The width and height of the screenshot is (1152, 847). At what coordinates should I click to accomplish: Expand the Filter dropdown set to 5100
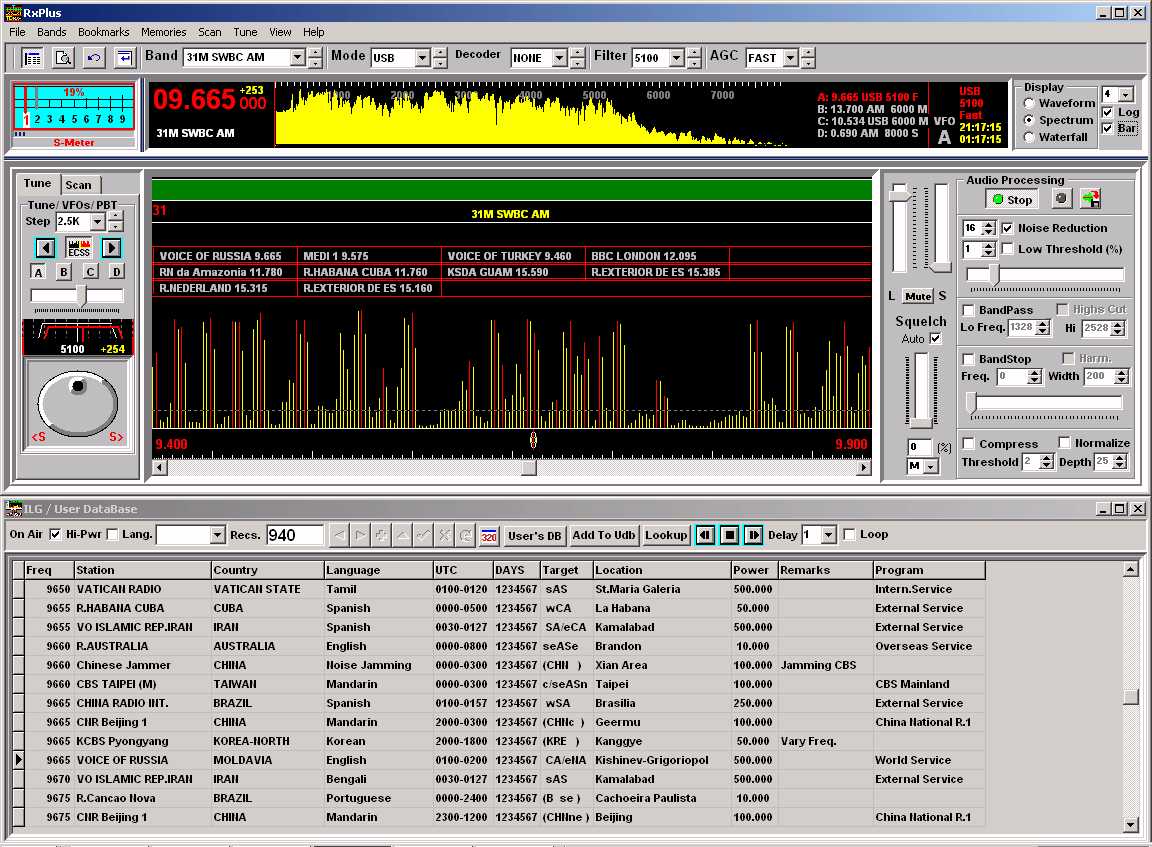coord(677,58)
